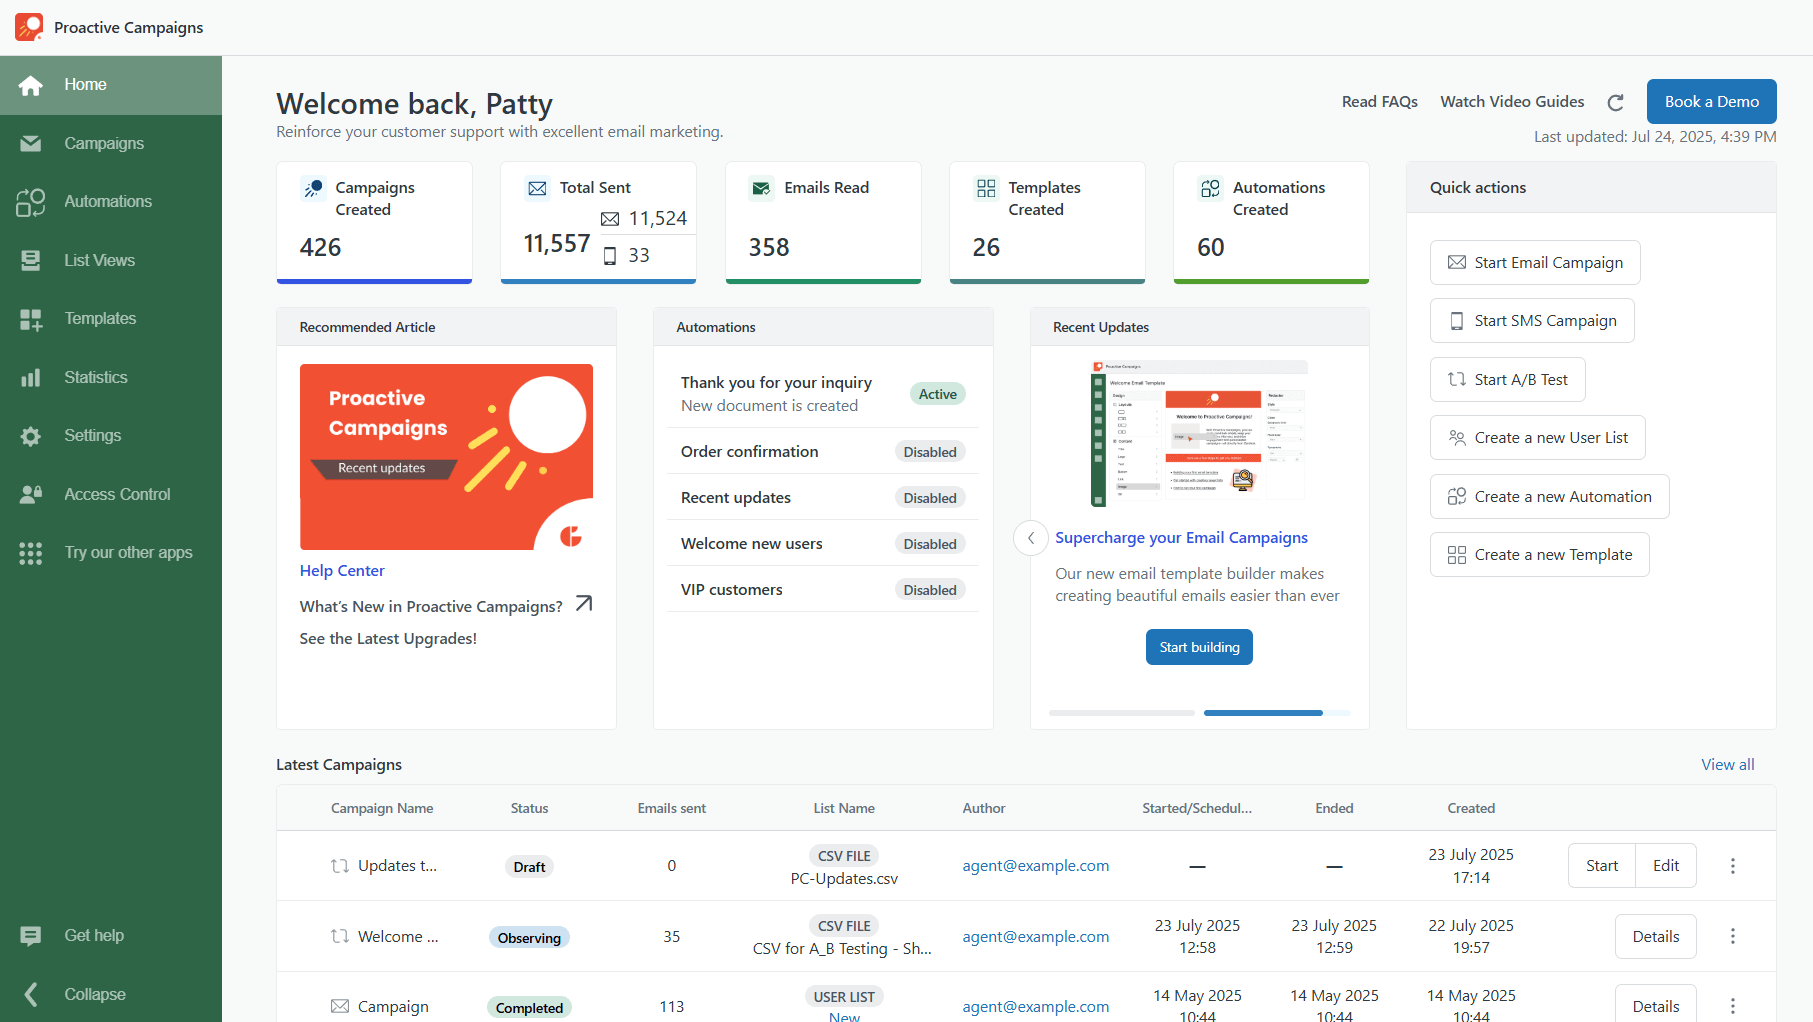
Task: Start the Updates t... draft campaign
Action: point(1601,866)
